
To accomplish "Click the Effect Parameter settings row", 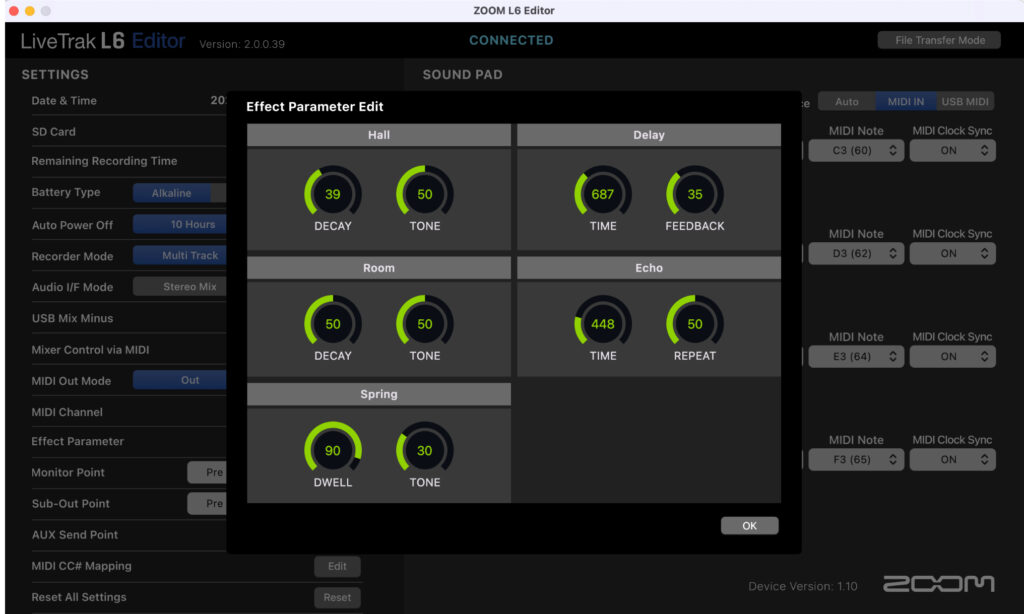I will click(x=129, y=442).
